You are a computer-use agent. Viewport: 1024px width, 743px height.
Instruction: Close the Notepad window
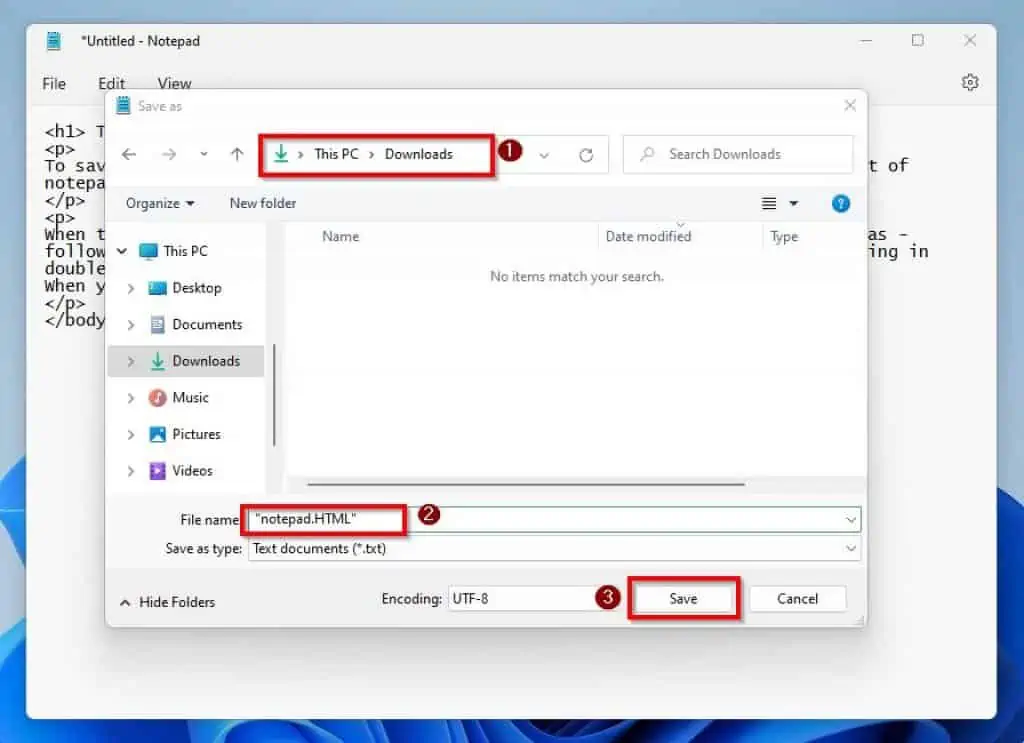click(x=970, y=40)
